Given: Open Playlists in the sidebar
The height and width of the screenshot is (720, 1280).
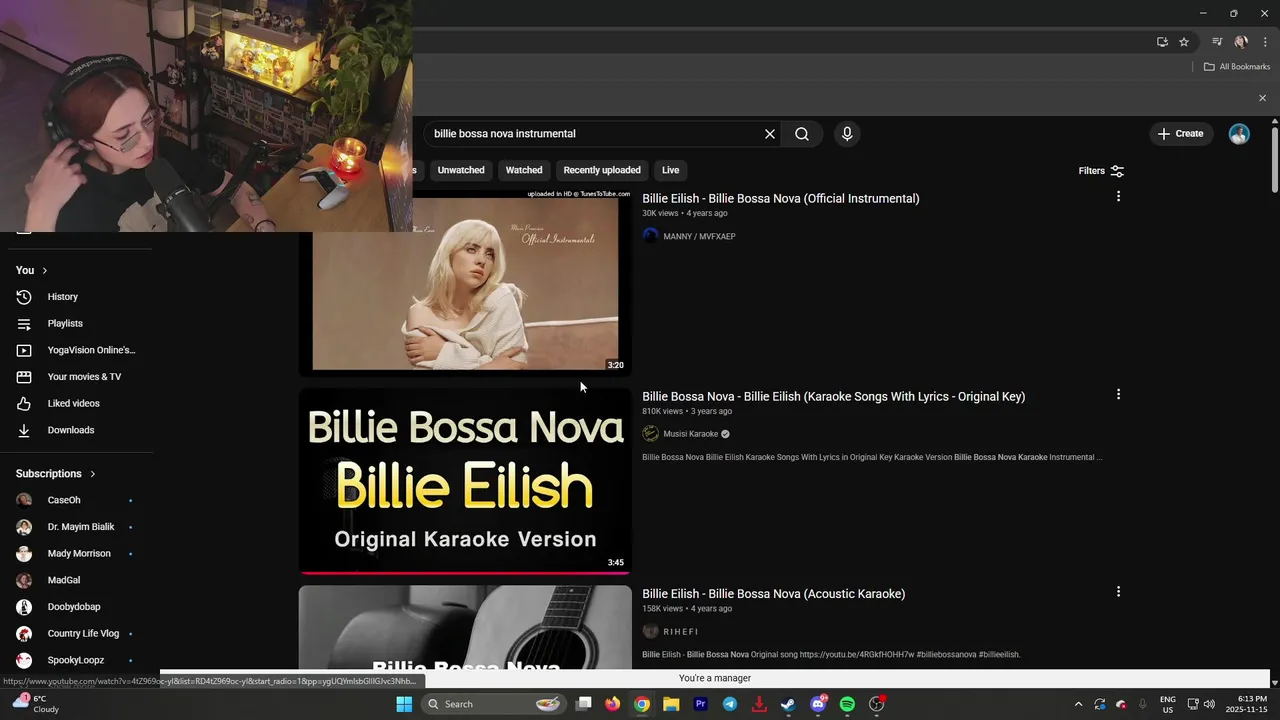Looking at the screenshot, I should click(76, 323).
